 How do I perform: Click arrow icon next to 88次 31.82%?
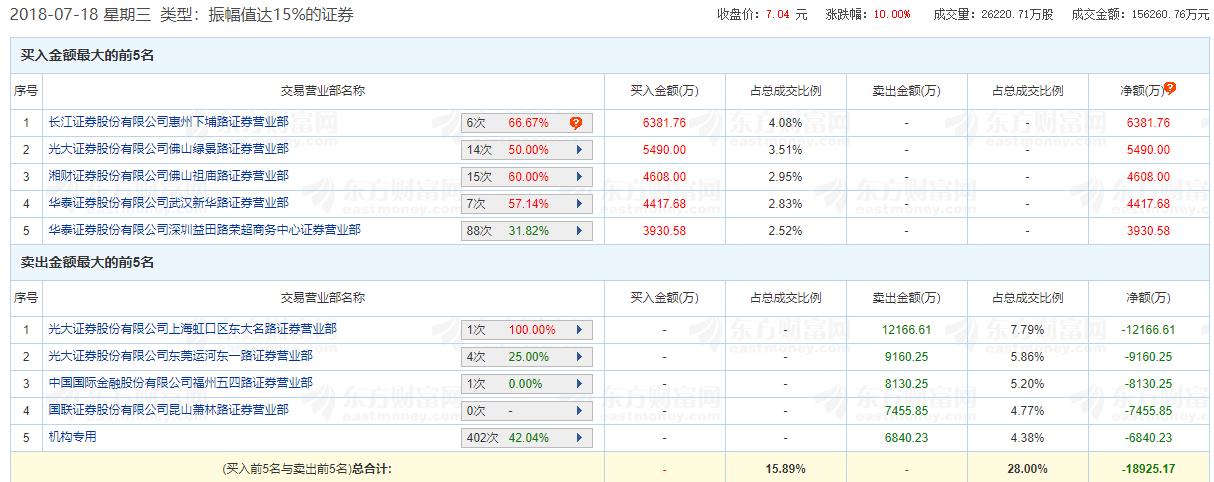click(578, 231)
